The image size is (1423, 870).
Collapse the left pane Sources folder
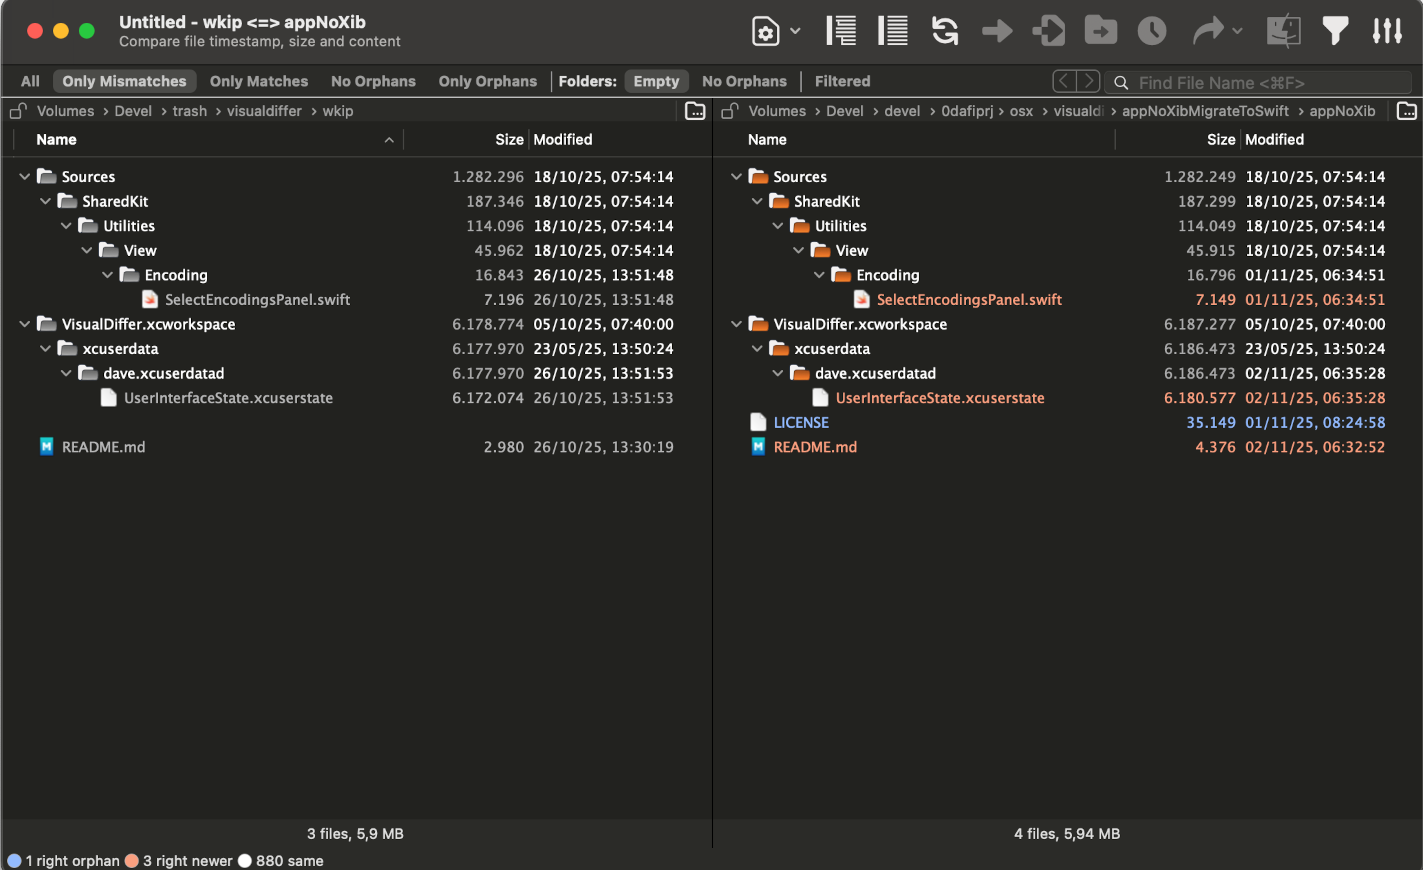point(25,177)
